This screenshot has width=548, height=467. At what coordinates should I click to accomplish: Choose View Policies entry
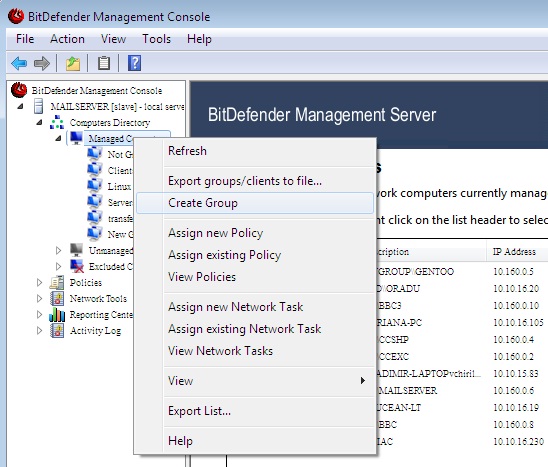[255, 277]
